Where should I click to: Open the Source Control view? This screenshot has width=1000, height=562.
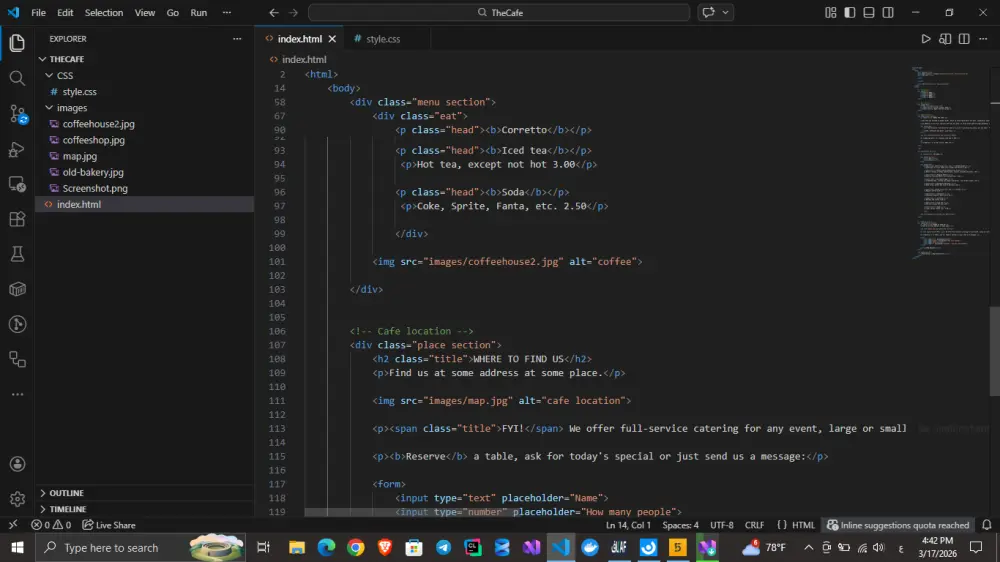pyautogui.click(x=17, y=114)
